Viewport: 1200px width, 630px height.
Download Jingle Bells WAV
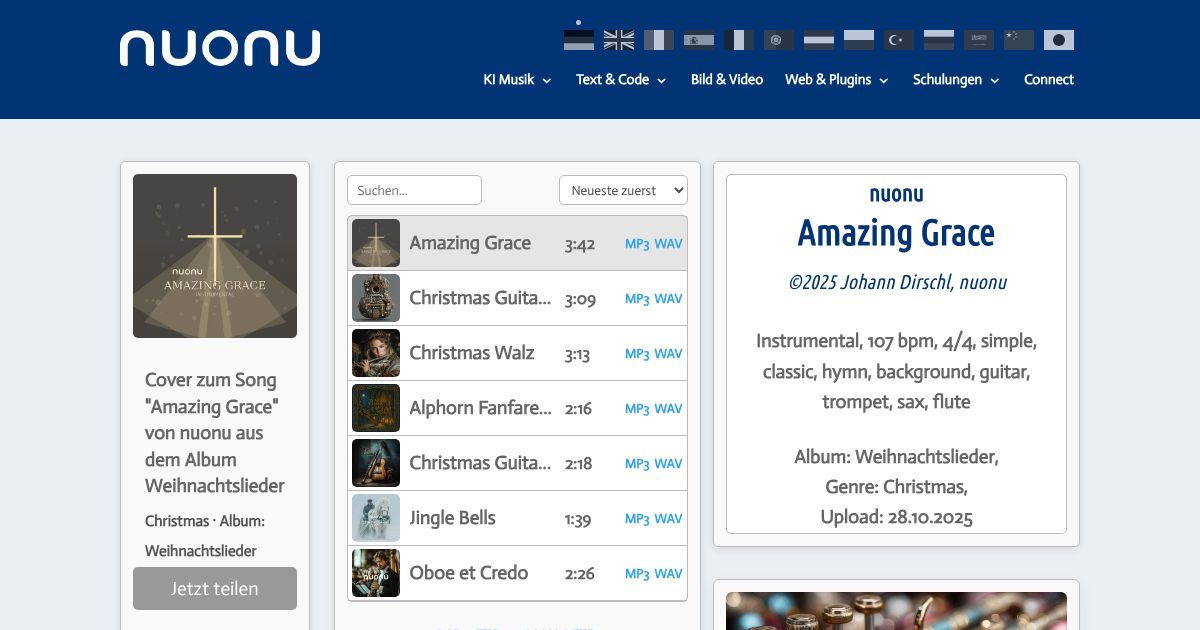[x=668, y=519]
